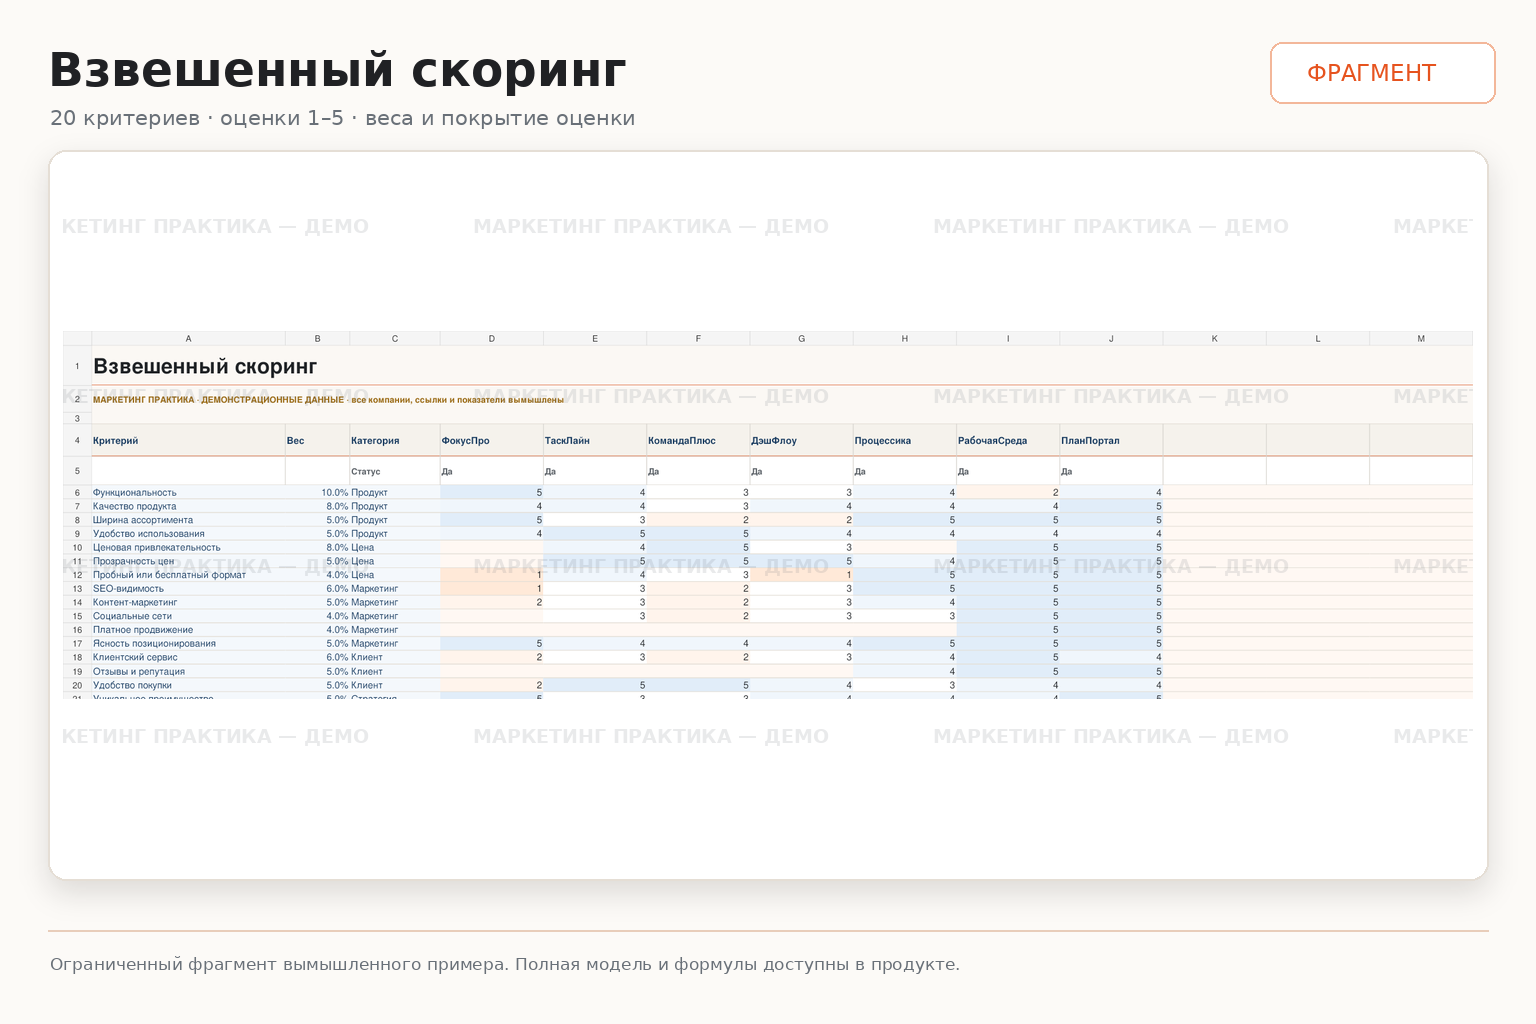The image size is (1536, 1024).
Task: Click Процессика score in Ширина ассортимента row
Action: pyautogui.click(x=905, y=520)
